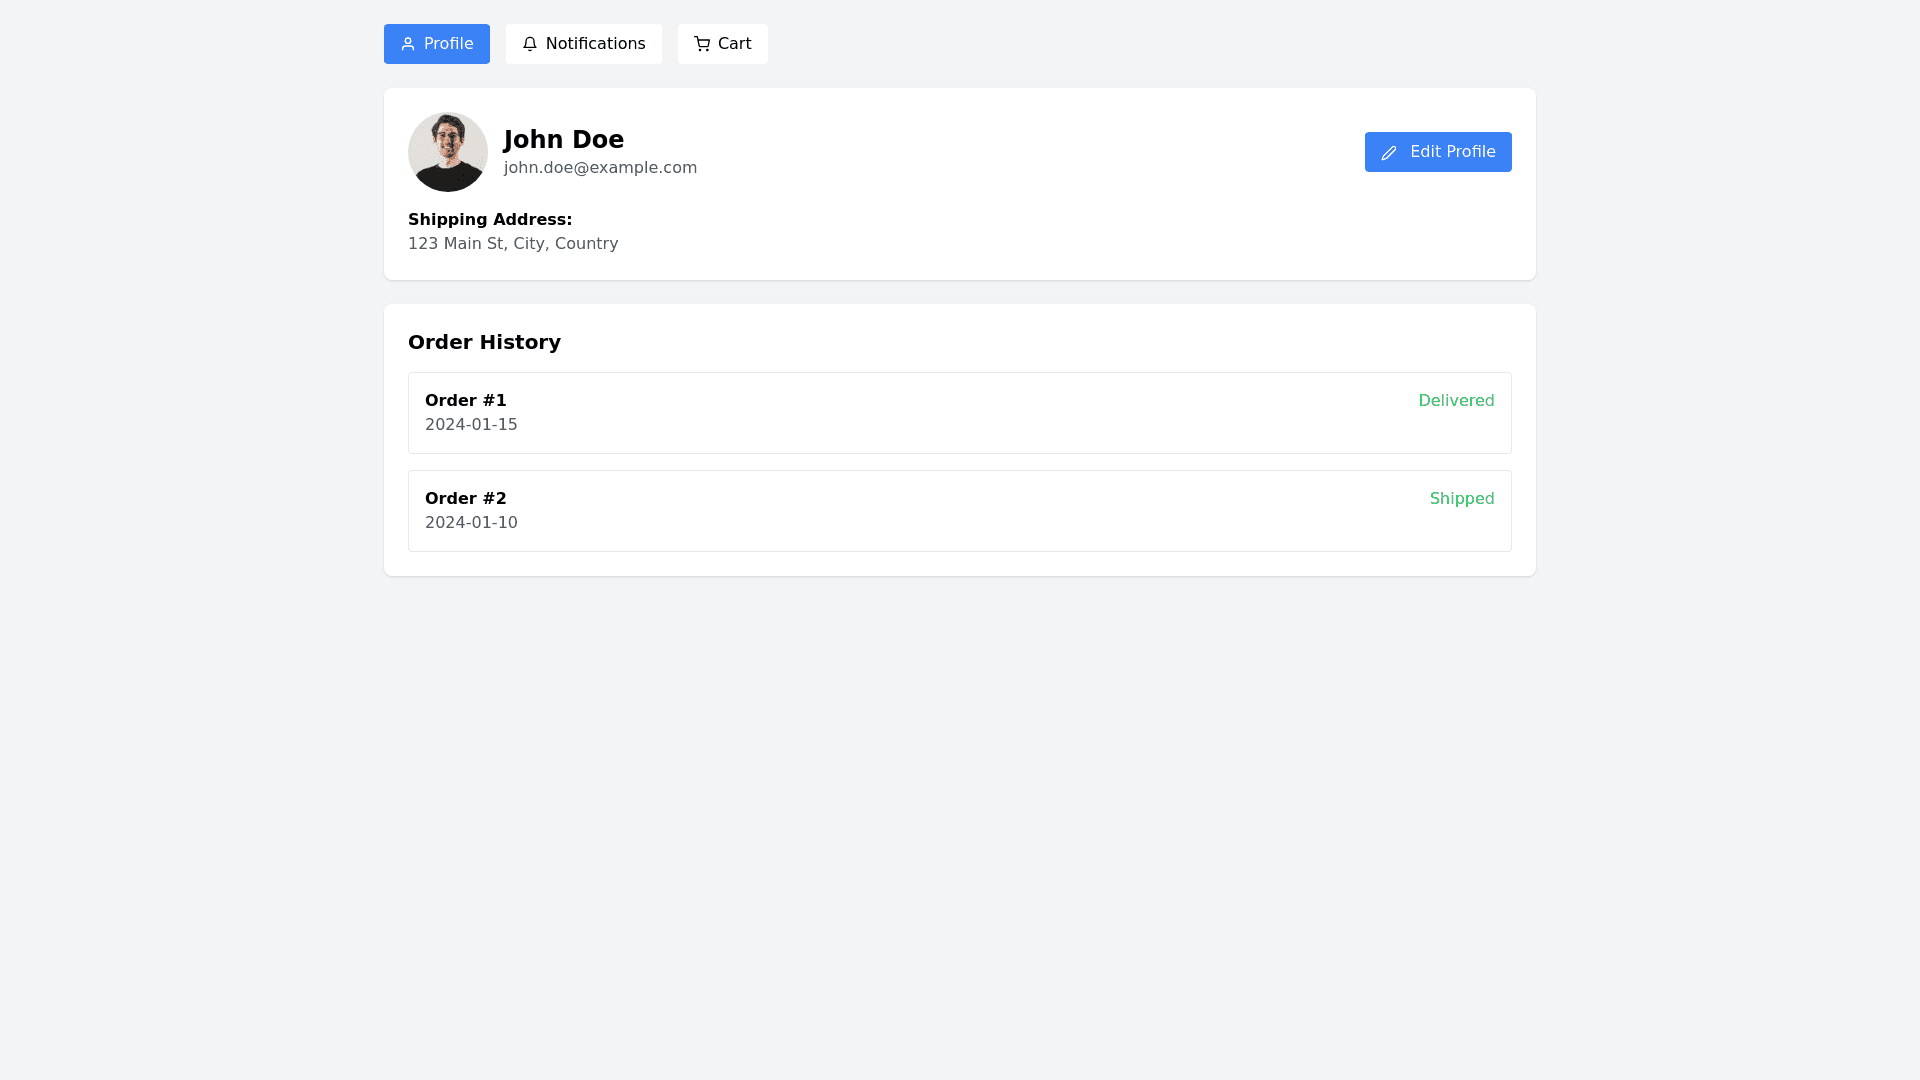Select the 123 Main St address text
The width and height of the screenshot is (1920, 1080).
[x=513, y=244]
